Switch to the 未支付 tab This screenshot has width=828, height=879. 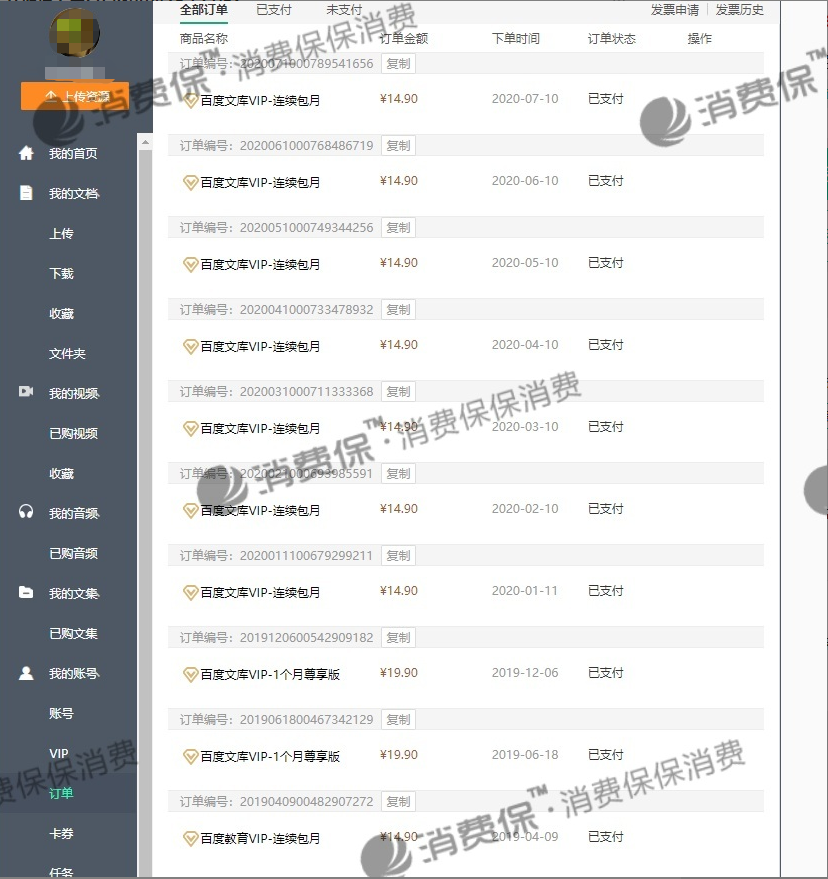[344, 10]
